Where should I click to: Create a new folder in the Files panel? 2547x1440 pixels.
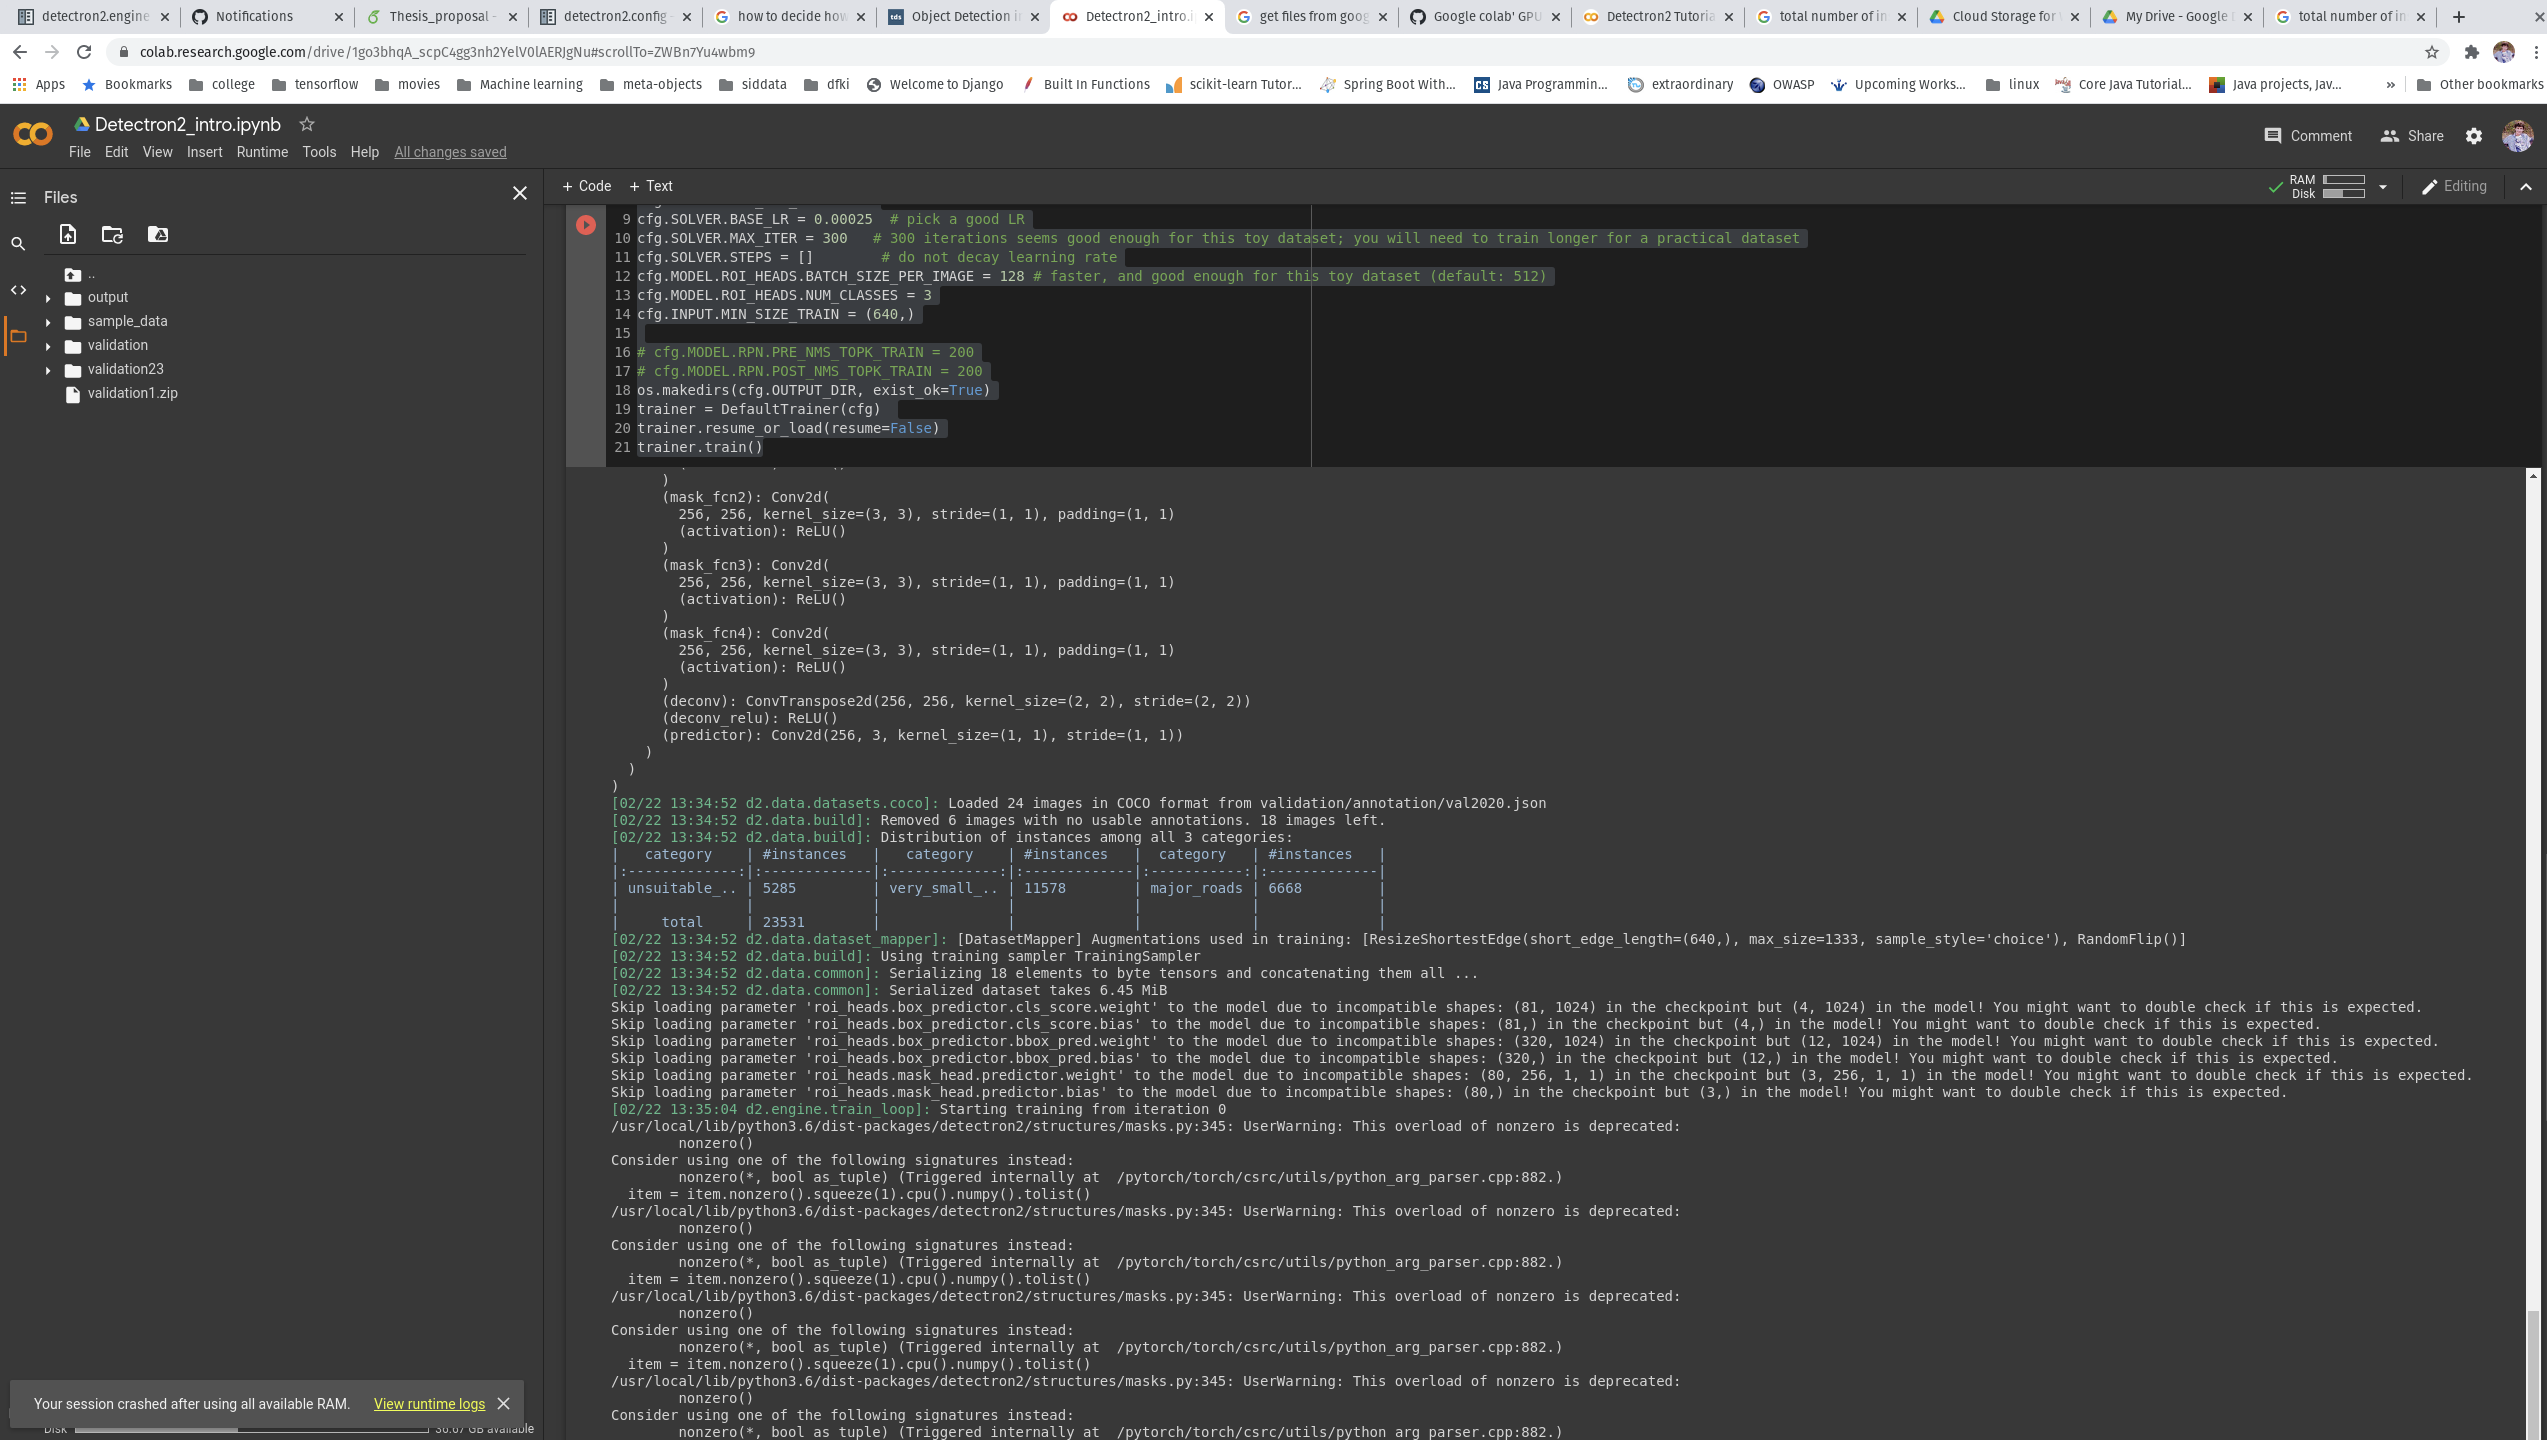pos(111,235)
